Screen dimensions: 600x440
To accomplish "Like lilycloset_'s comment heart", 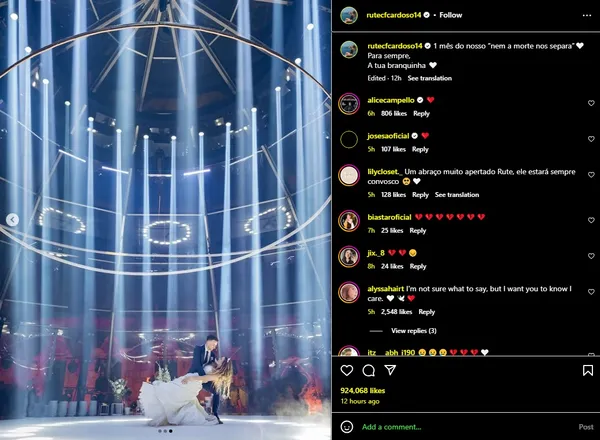I will click(591, 174).
